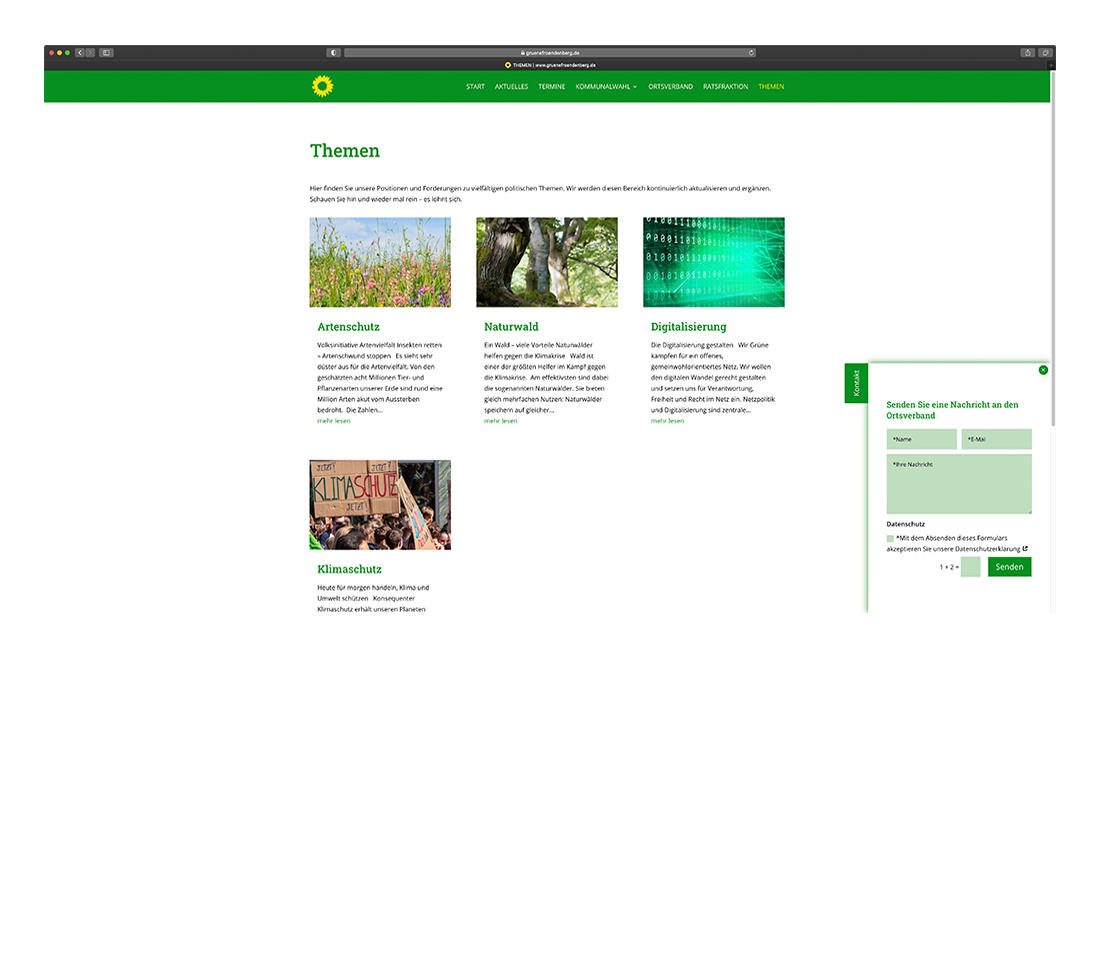Click the Name input field
Image resolution: width=1100 pixels, height=955 pixels.
[x=922, y=439]
